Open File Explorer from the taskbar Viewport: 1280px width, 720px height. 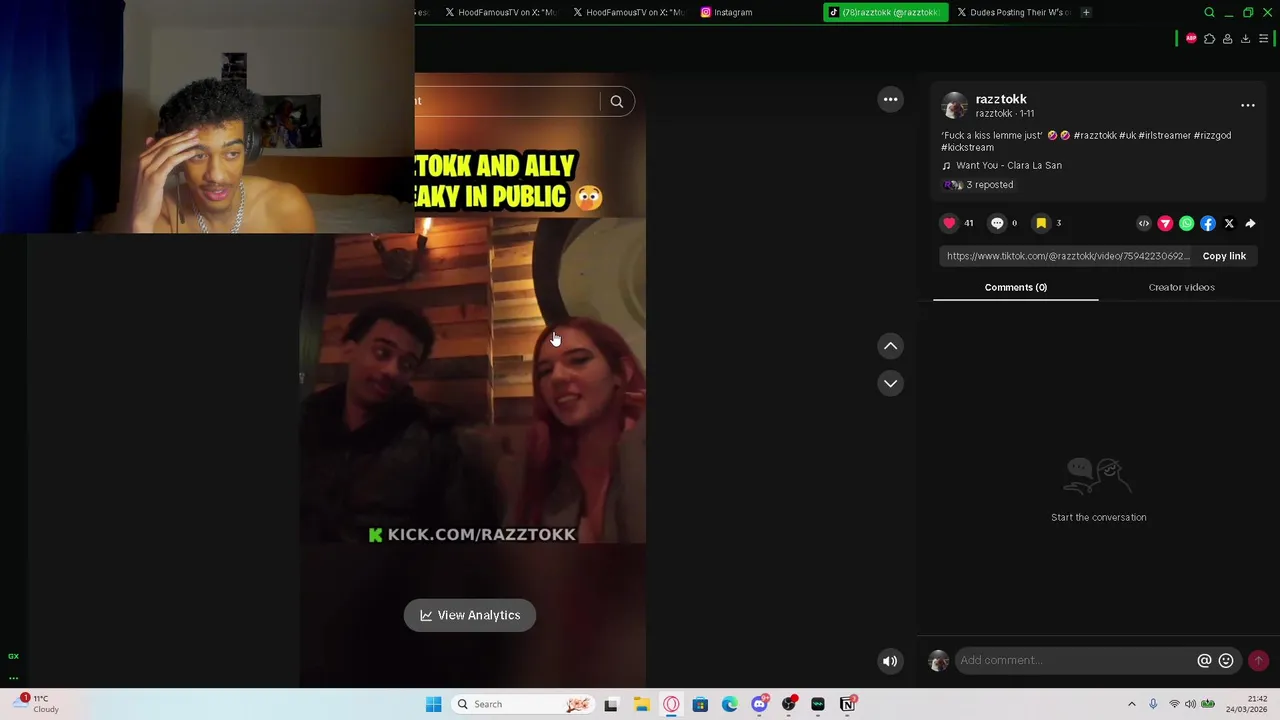[641, 704]
